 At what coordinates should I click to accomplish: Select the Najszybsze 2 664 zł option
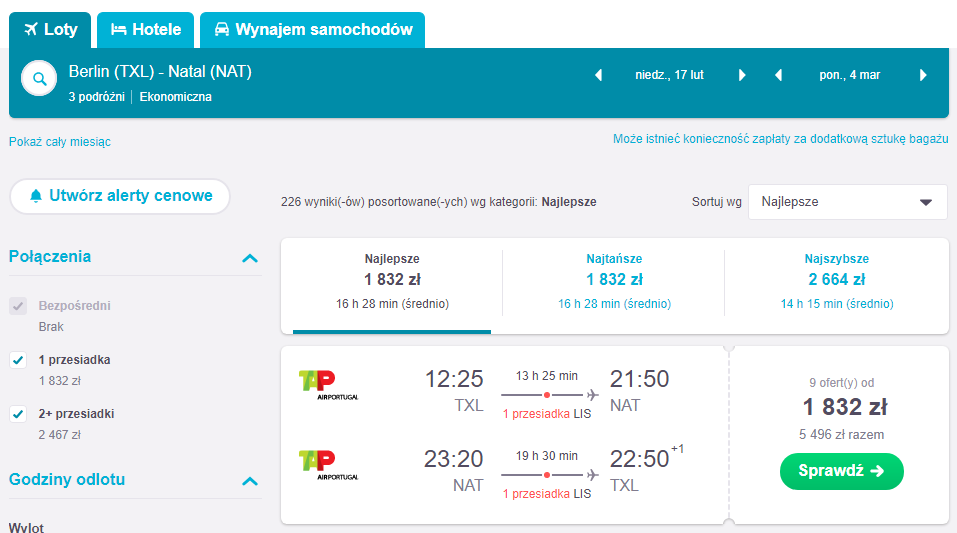(837, 281)
